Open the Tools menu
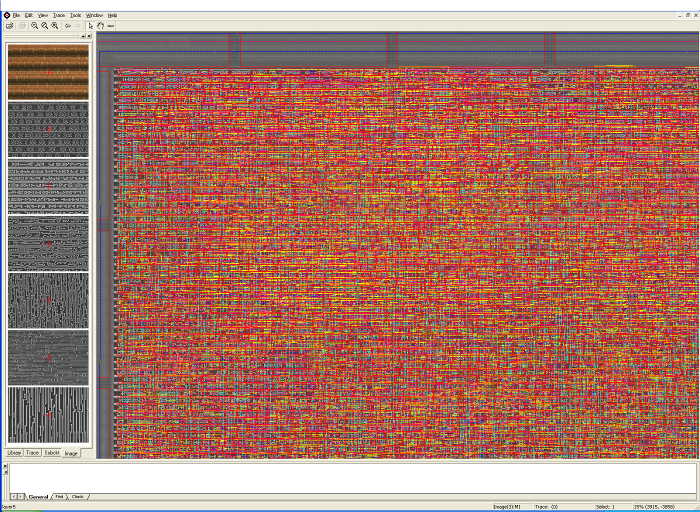This screenshot has height=512, width=700. [75, 16]
